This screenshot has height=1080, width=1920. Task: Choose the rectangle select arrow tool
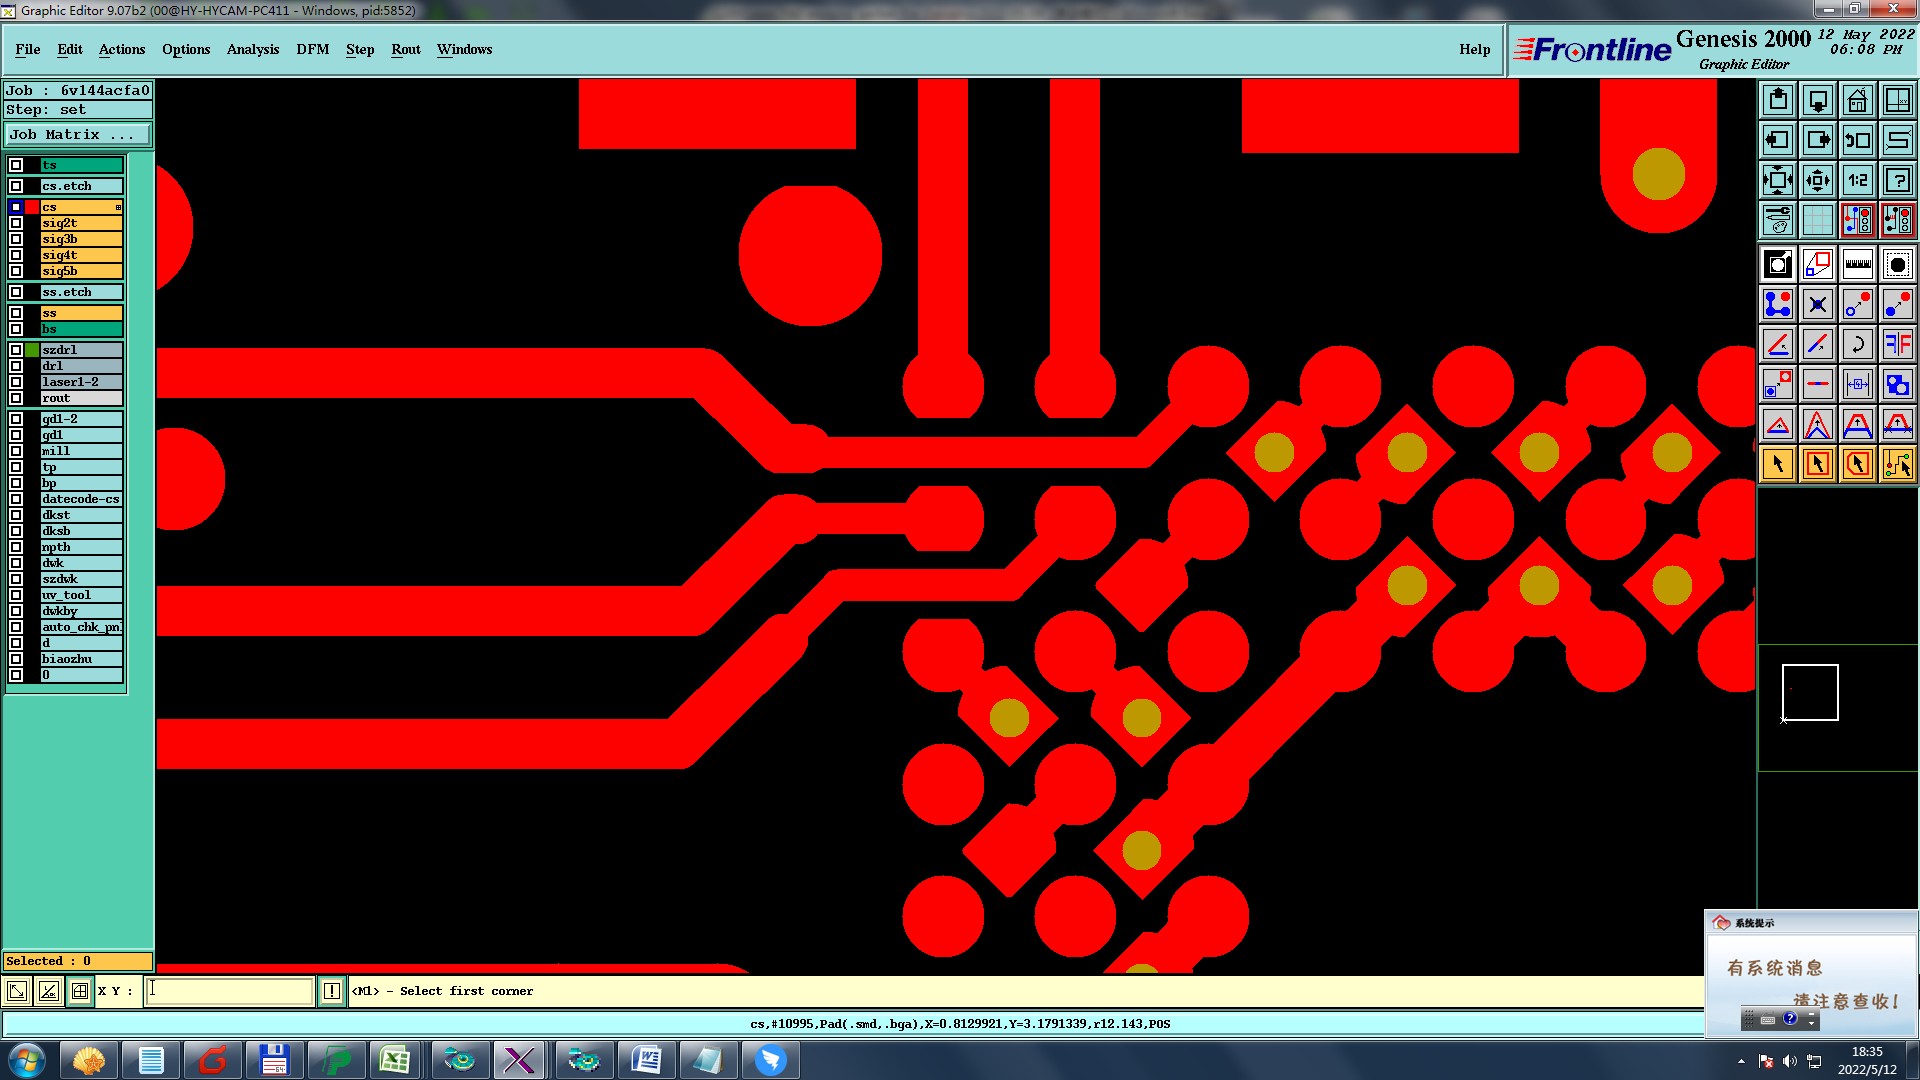tap(1817, 464)
